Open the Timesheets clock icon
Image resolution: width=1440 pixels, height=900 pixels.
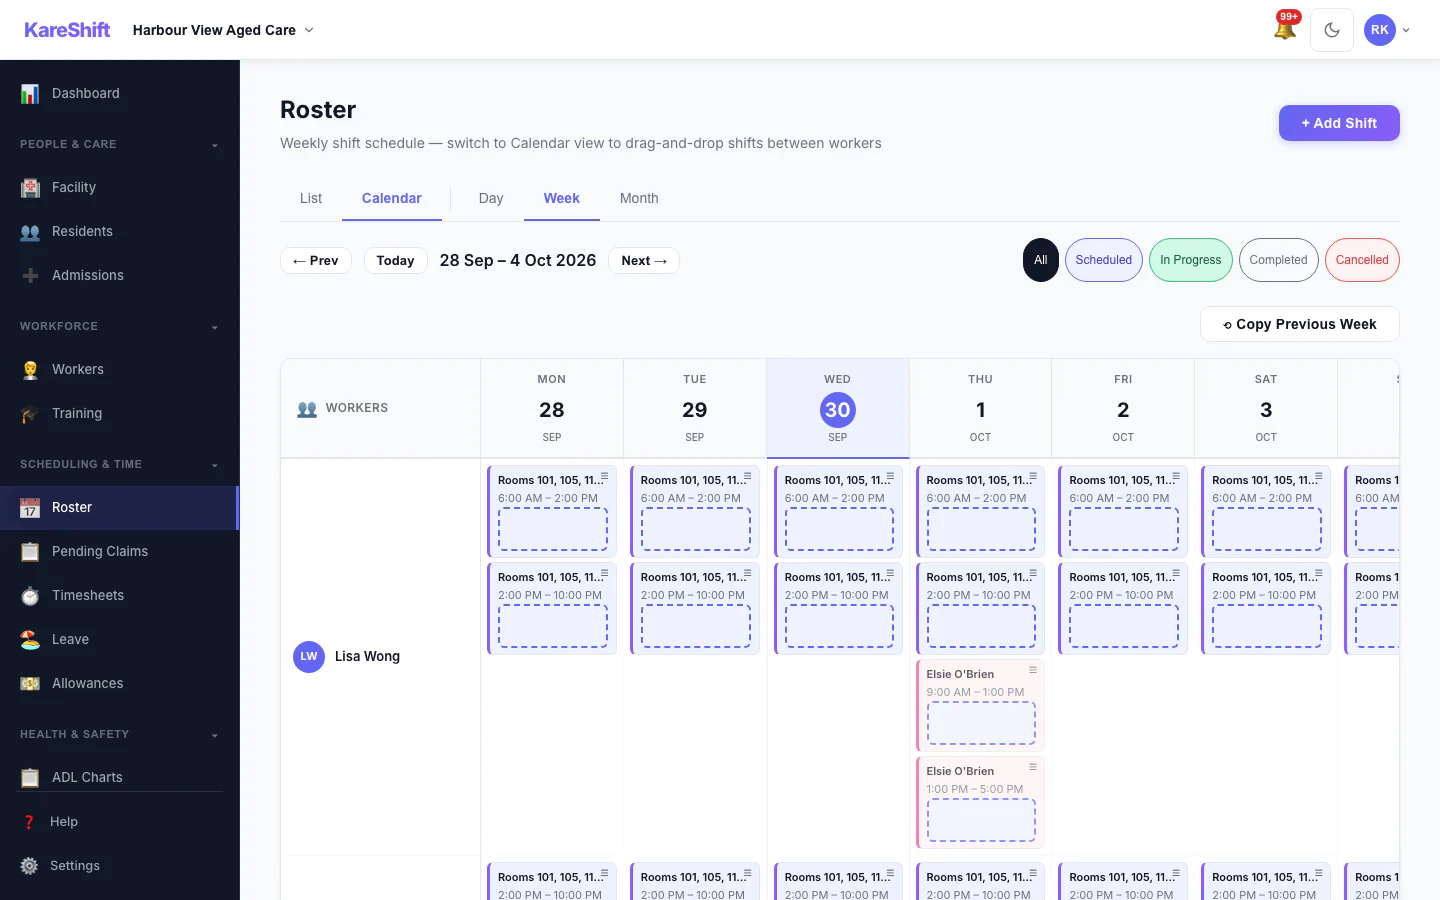[x=31, y=596]
